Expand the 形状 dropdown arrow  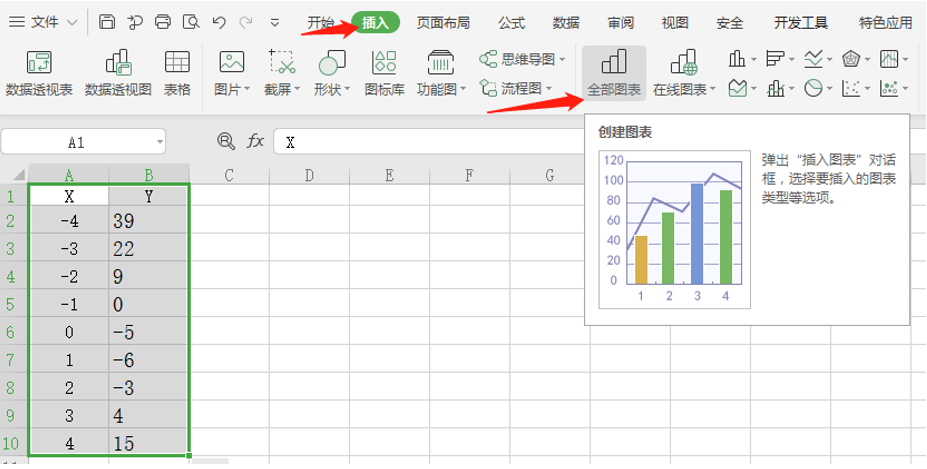[x=348, y=90]
